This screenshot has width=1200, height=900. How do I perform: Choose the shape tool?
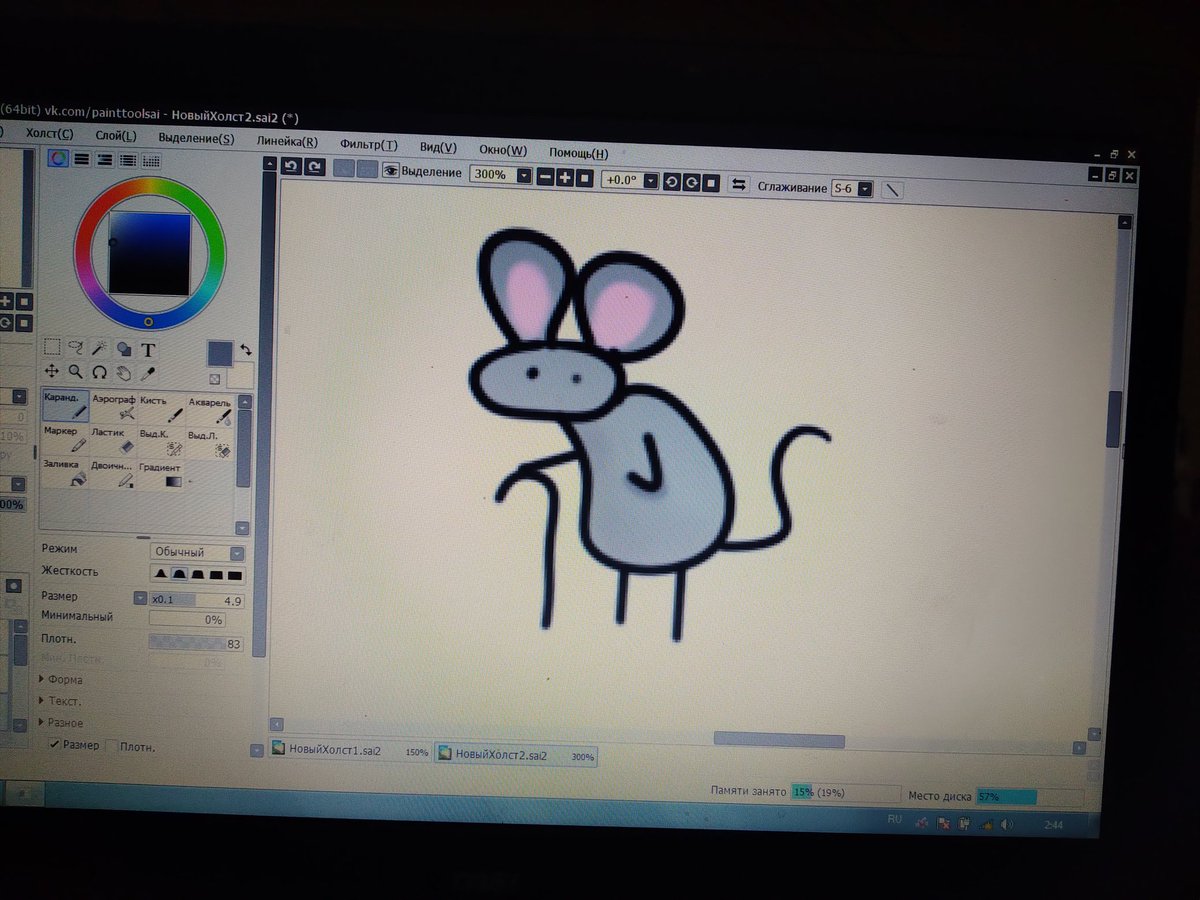(x=124, y=349)
